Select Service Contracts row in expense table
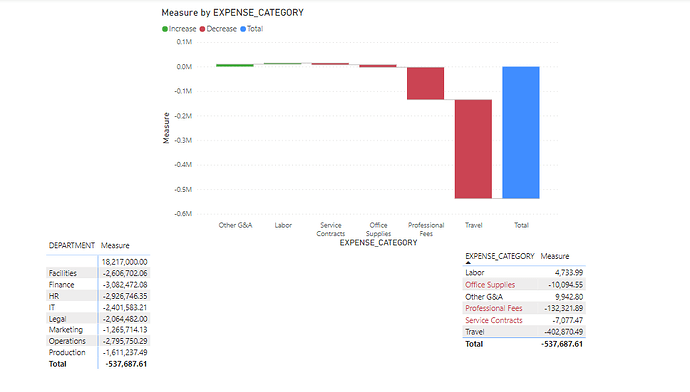 coord(524,320)
